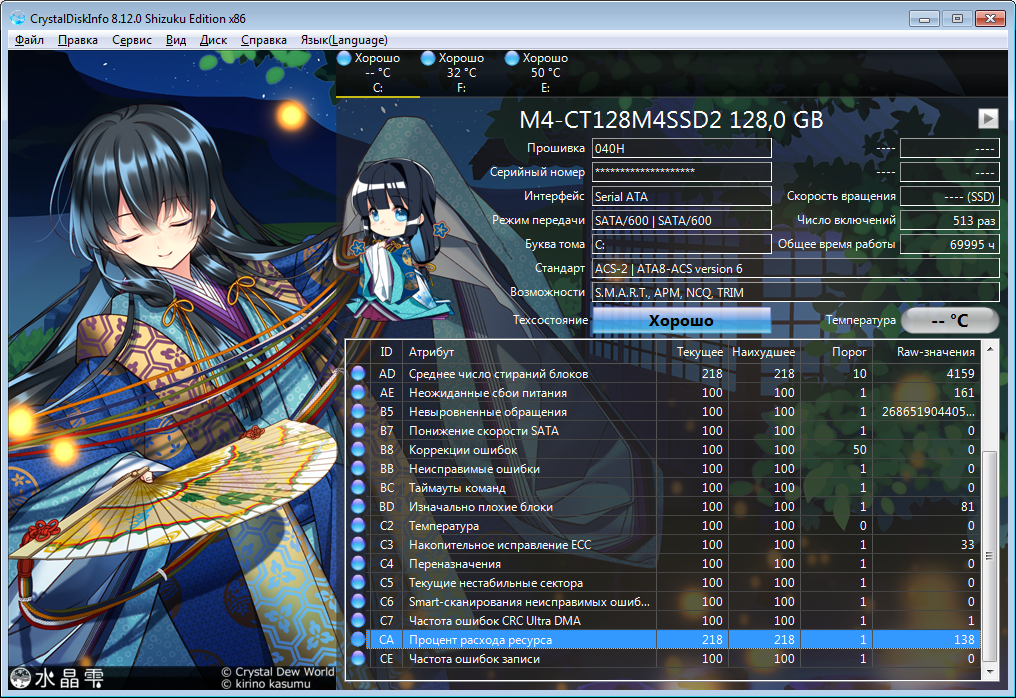Image resolution: width=1016 pixels, height=698 pixels.
Task: Select row 'Накопительное исправление ECC'
Action: click(664, 544)
